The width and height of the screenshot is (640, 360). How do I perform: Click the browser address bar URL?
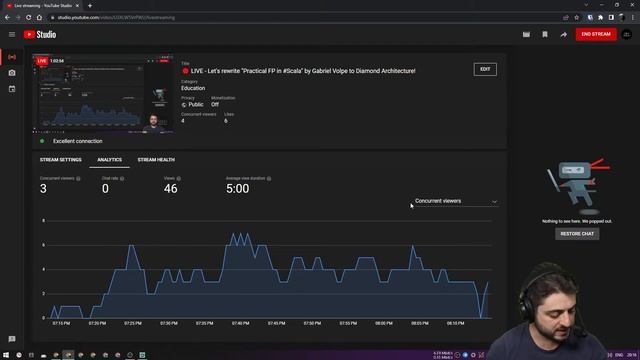[x=116, y=18]
